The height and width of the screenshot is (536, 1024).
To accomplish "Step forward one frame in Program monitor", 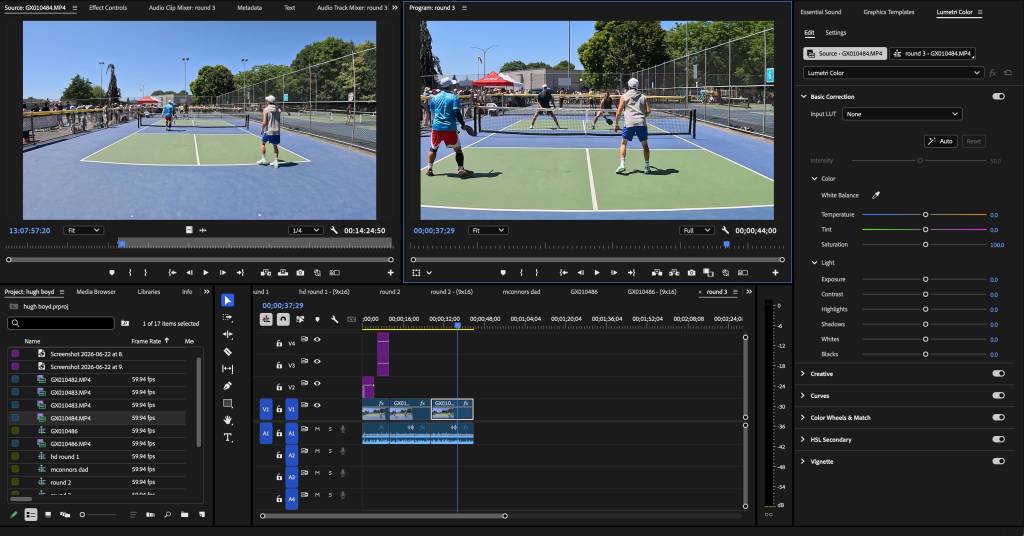I will point(614,273).
